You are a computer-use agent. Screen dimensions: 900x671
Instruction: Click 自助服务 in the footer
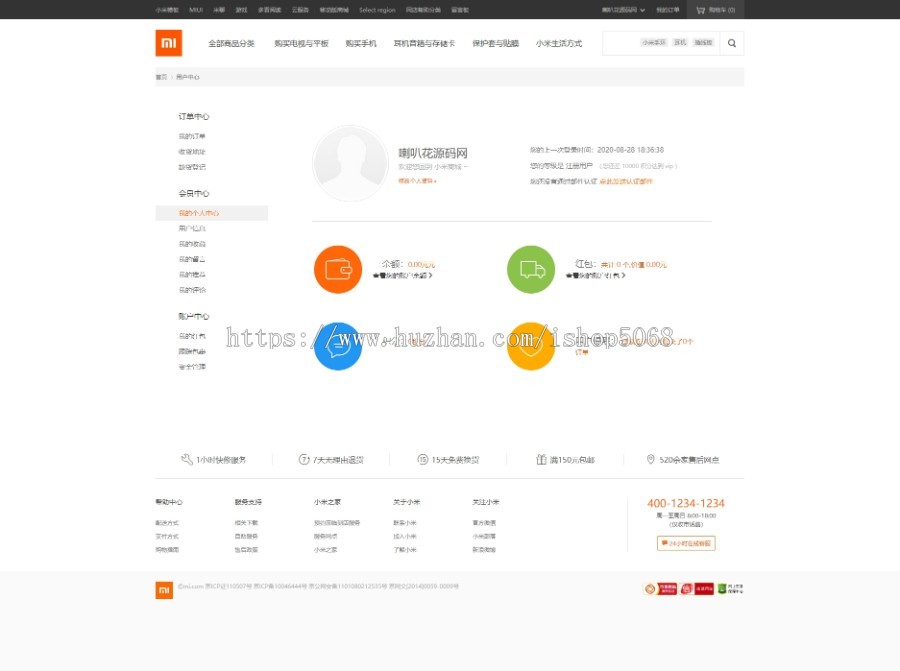(x=246, y=536)
